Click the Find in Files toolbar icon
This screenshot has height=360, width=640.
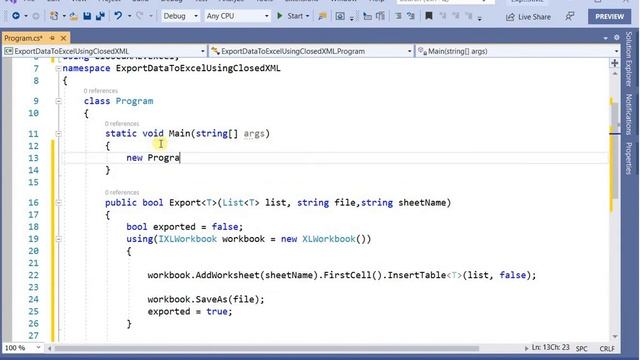322,16
